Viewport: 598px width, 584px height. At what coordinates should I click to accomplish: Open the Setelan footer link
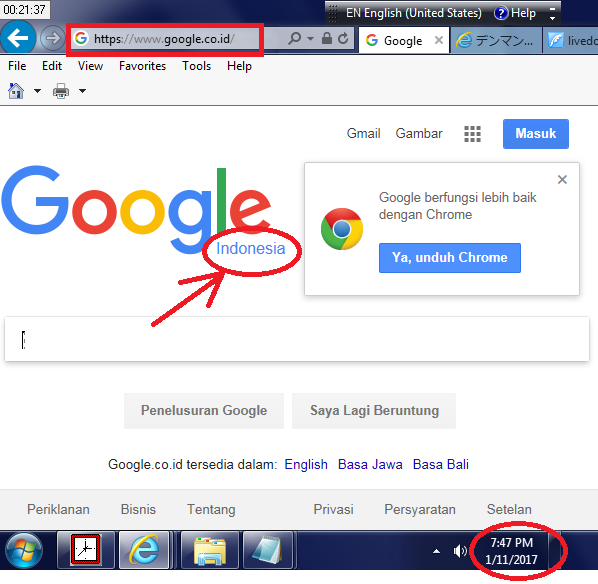coord(509,509)
